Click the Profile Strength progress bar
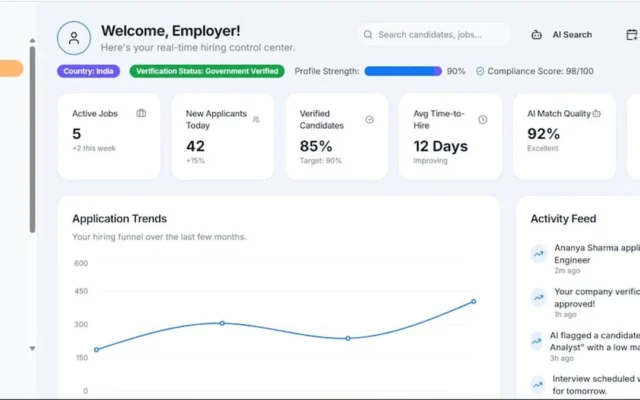 403,71
